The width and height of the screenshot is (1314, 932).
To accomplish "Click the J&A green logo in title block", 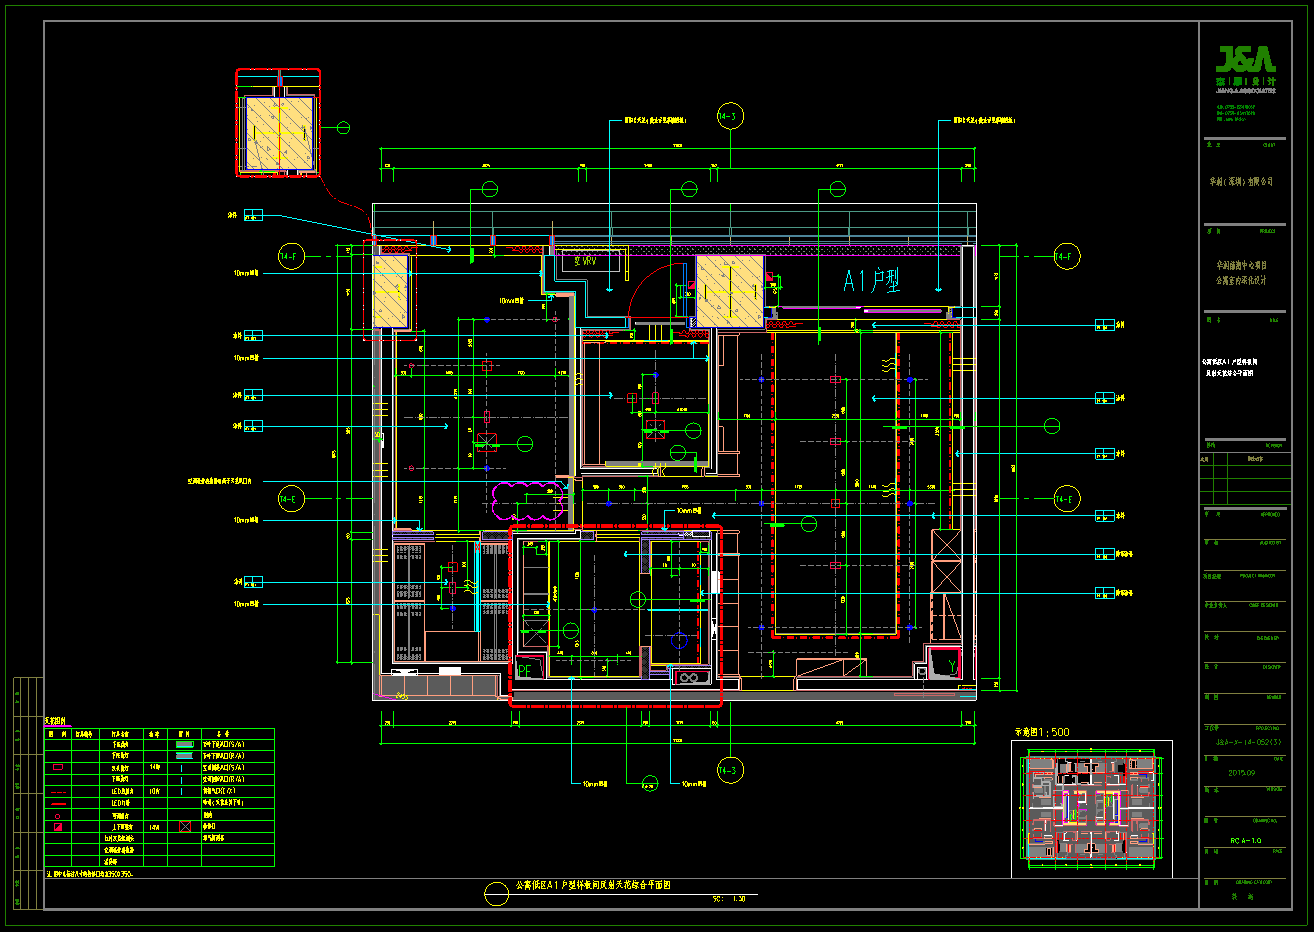I will (1245, 60).
